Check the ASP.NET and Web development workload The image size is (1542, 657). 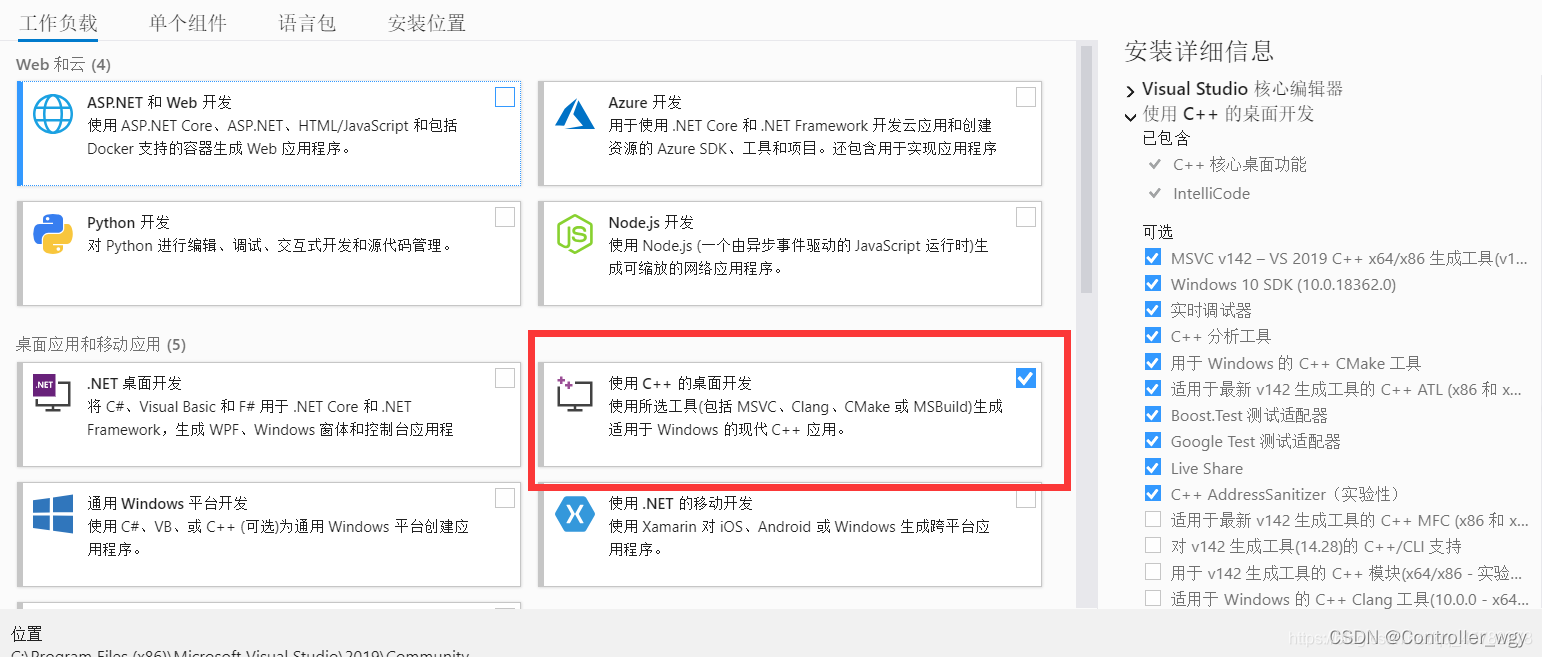click(x=505, y=97)
